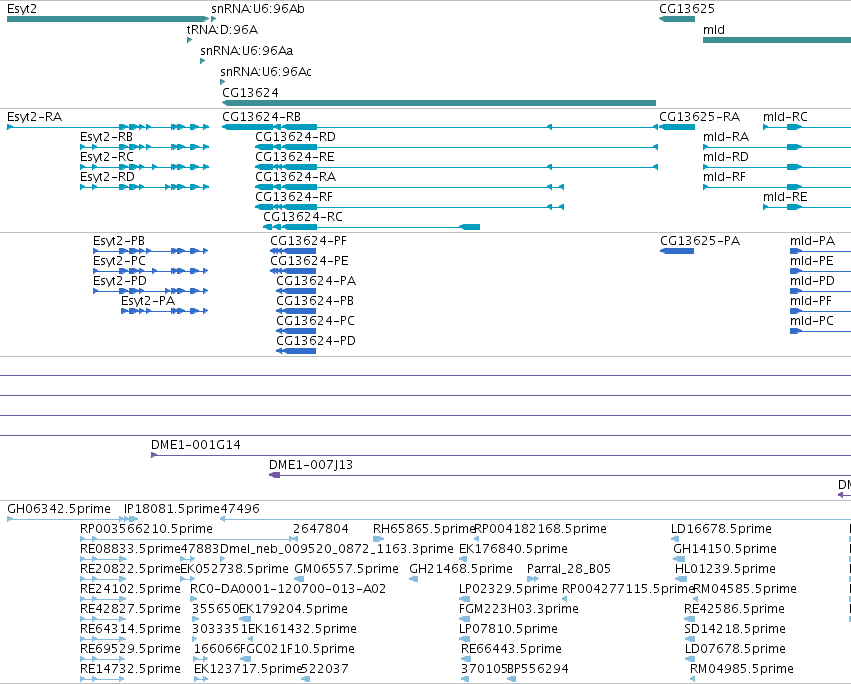Select the CG13624-PC protein feature
851x684 pixels.
(x=296, y=331)
